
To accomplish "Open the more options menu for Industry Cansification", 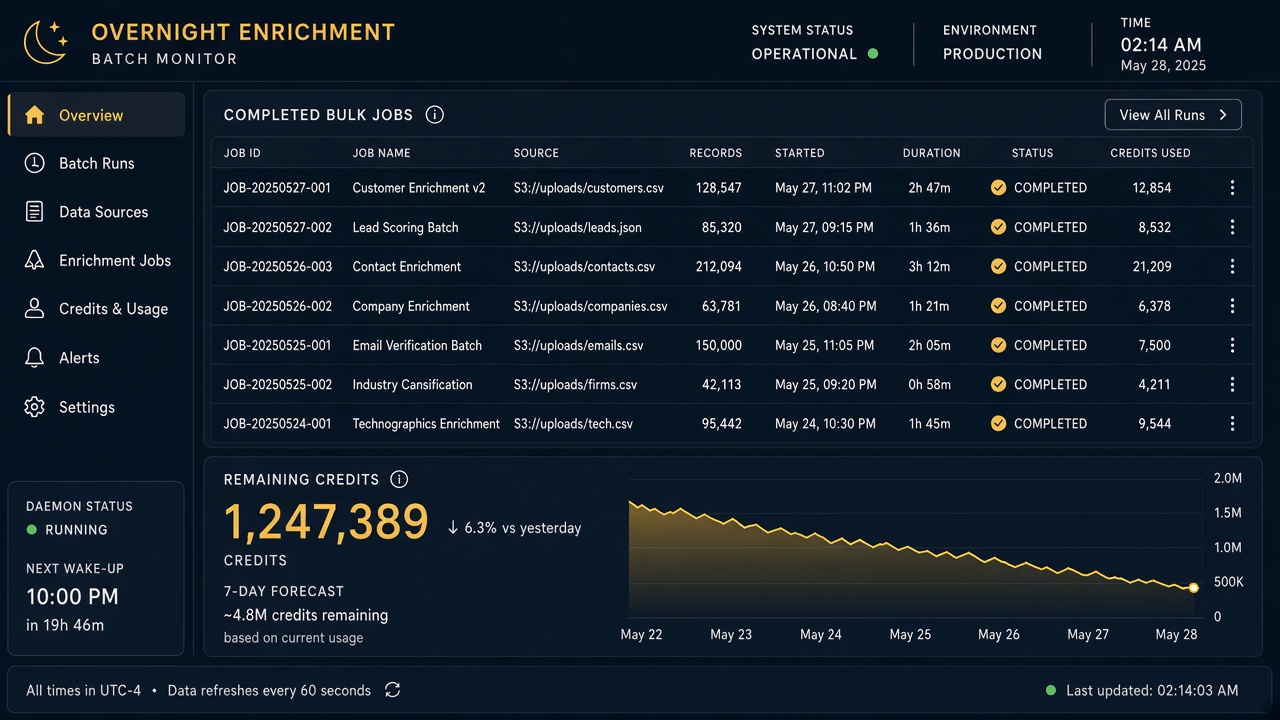I will pos(1232,384).
